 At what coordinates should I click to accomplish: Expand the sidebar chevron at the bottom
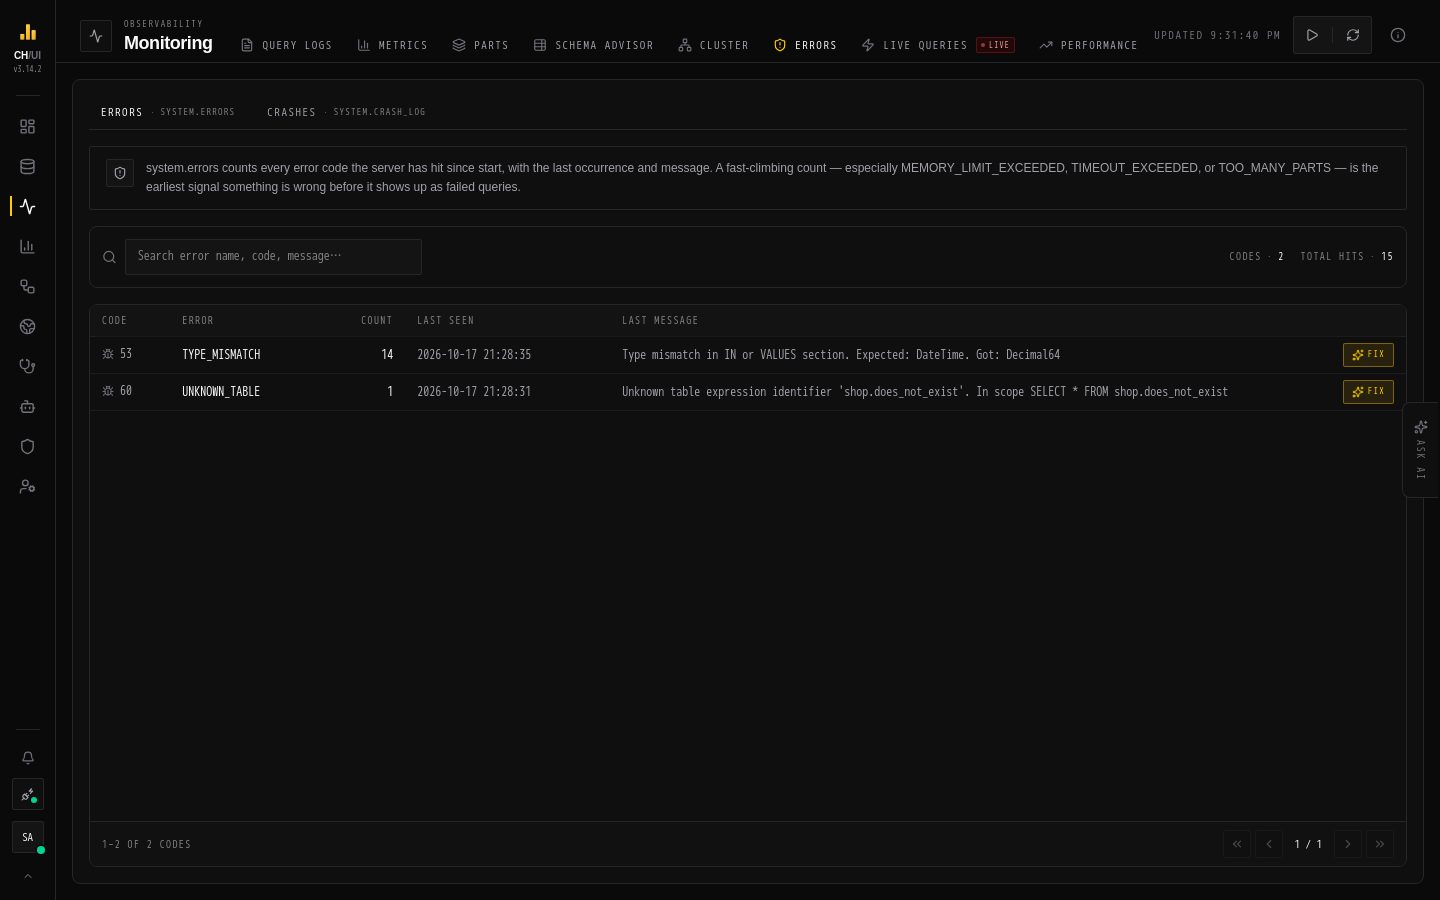(x=28, y=876)
